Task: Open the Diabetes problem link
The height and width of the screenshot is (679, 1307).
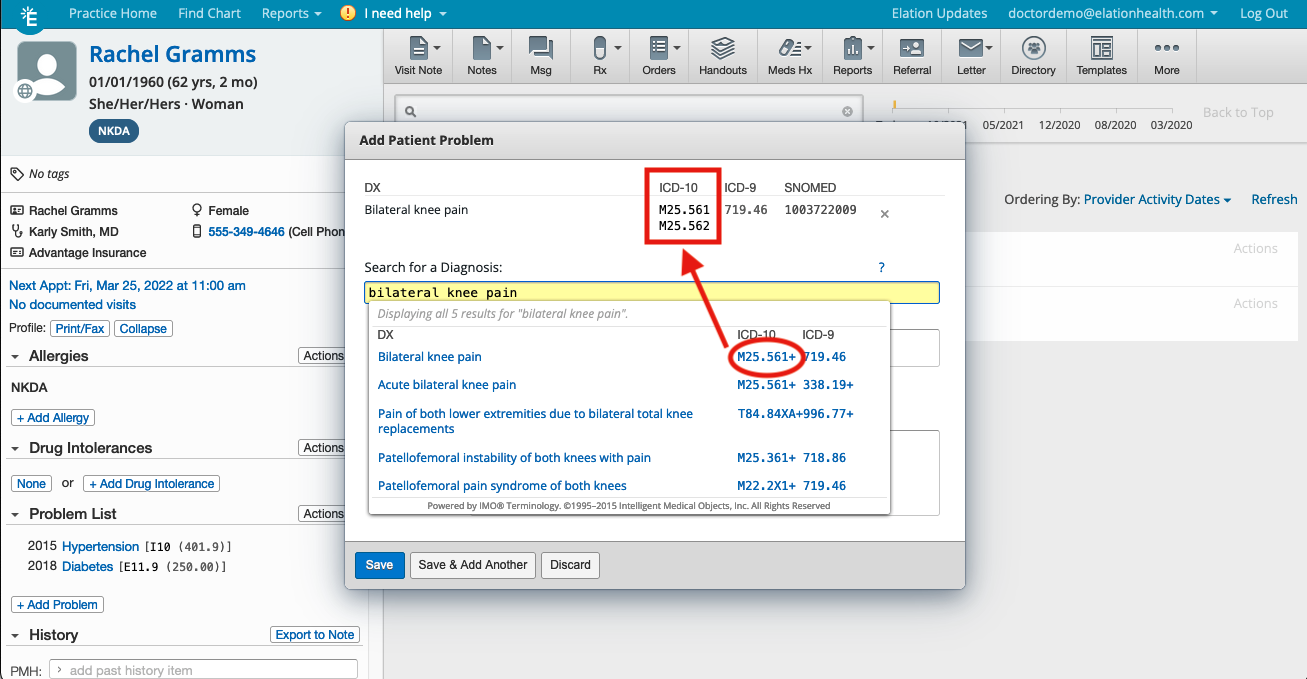Action: coord(87,566)
